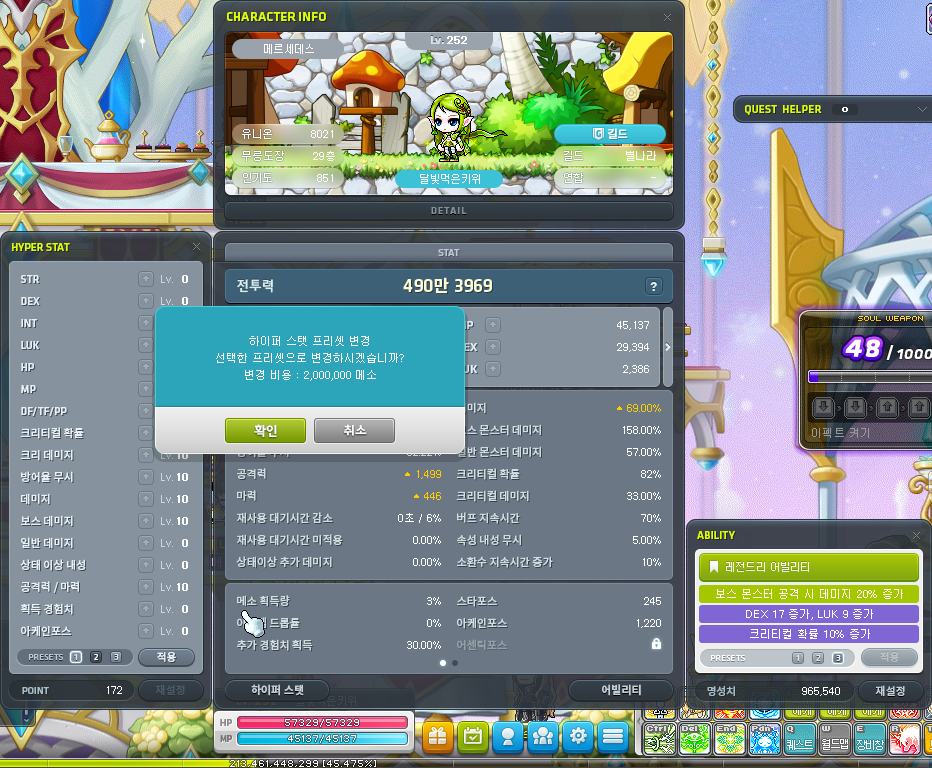Add a point to Hyper Stat DEX
Screen dimensions: 932x768
click(x=146, y=301)
